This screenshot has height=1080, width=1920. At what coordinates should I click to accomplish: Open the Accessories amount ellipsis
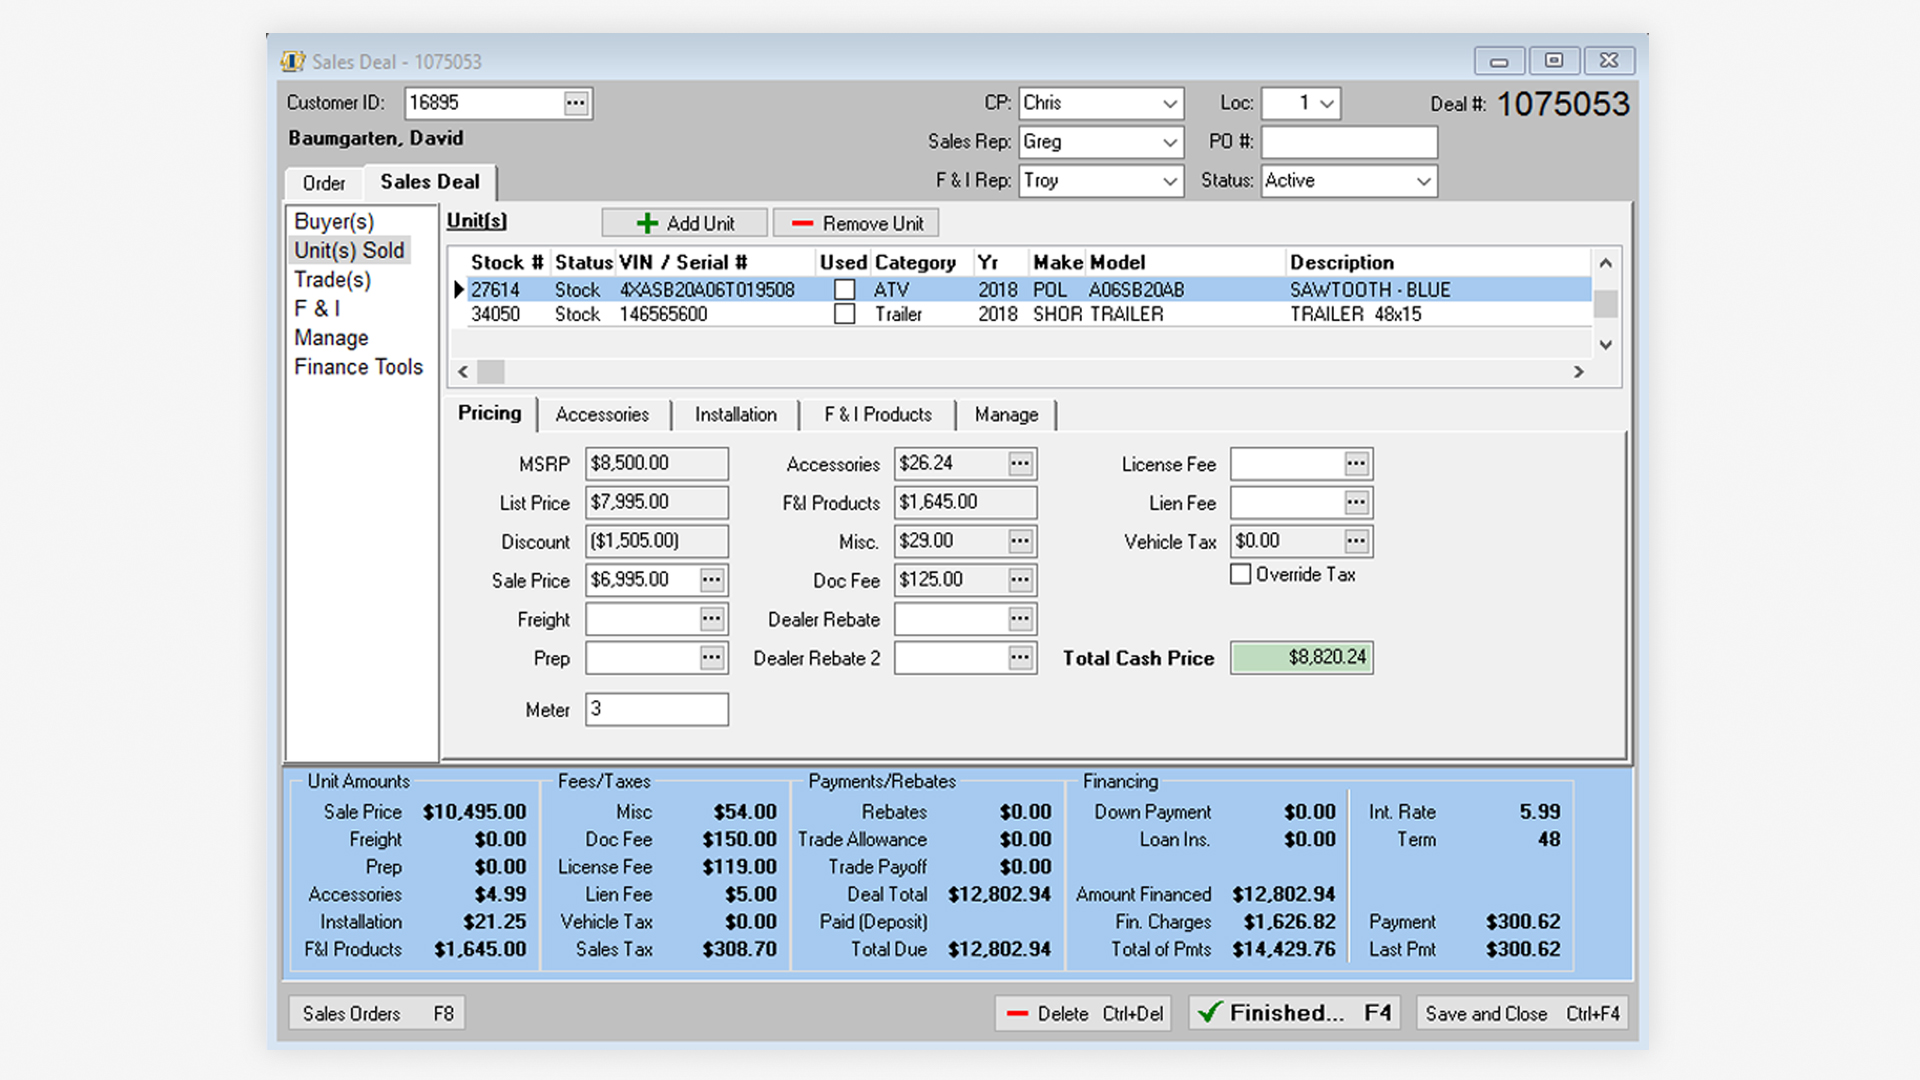[x=1020, y=463]
